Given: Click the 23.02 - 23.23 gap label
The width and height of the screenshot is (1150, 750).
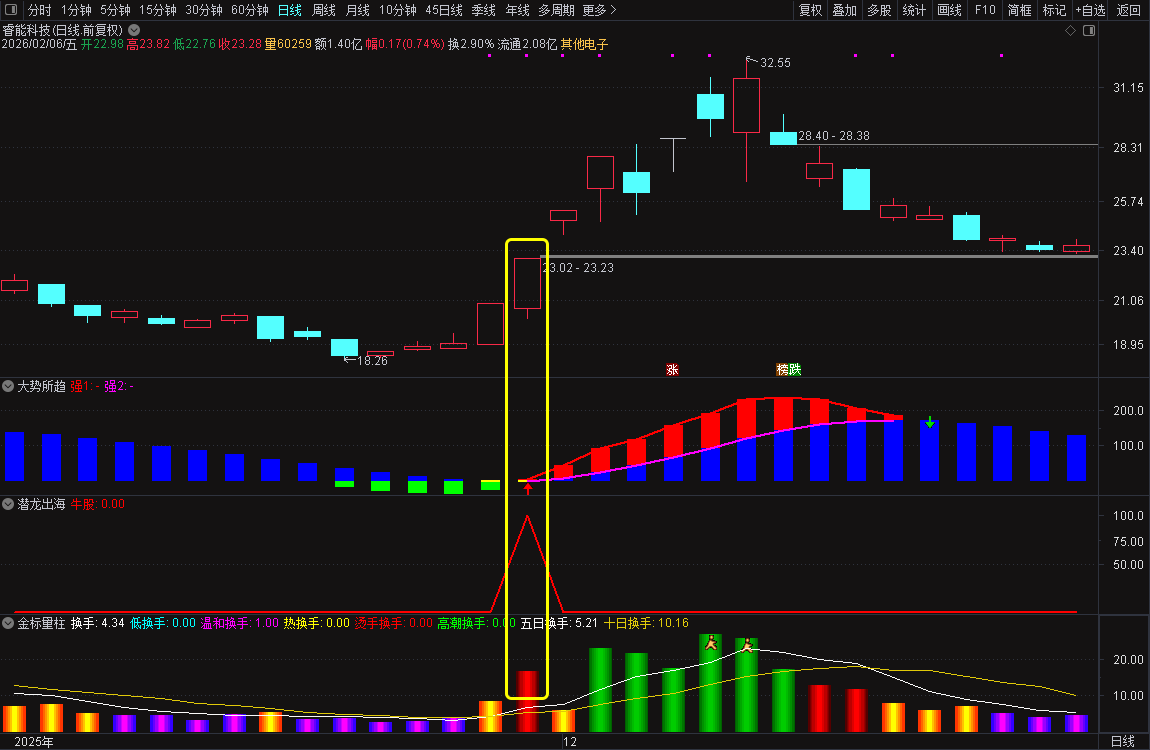Looking at the screenshot, I should click(578, 268).
